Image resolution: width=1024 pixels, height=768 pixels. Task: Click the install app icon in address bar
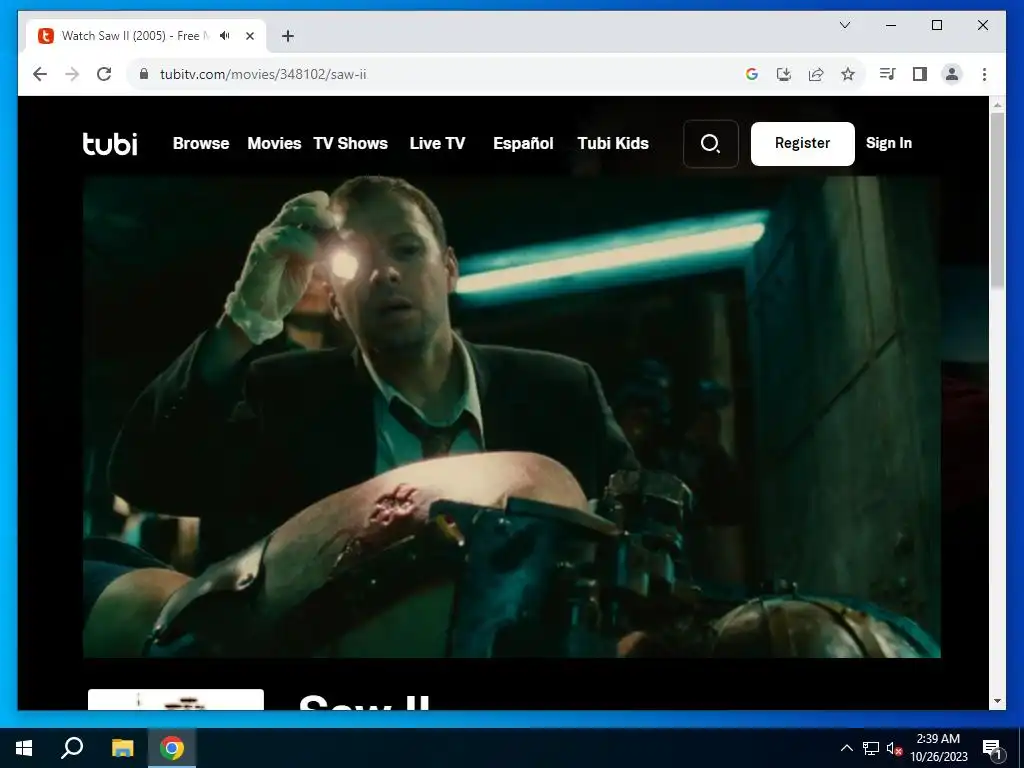click(784, 74)
